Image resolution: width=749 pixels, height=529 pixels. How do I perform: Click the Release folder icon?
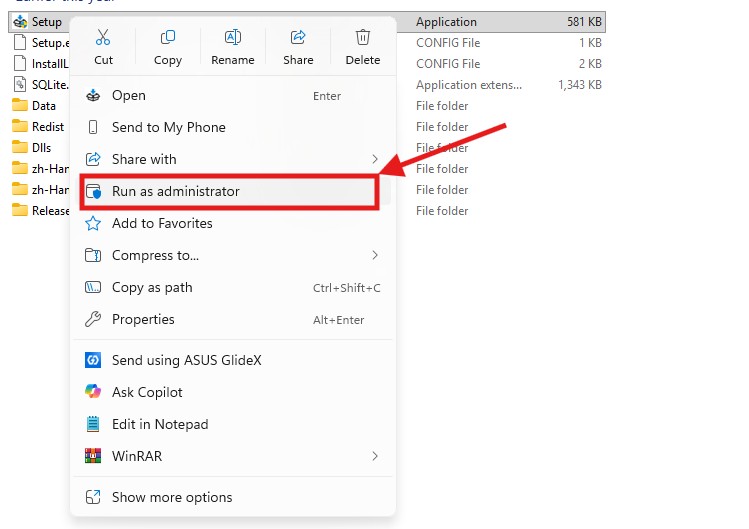point(20,210)
